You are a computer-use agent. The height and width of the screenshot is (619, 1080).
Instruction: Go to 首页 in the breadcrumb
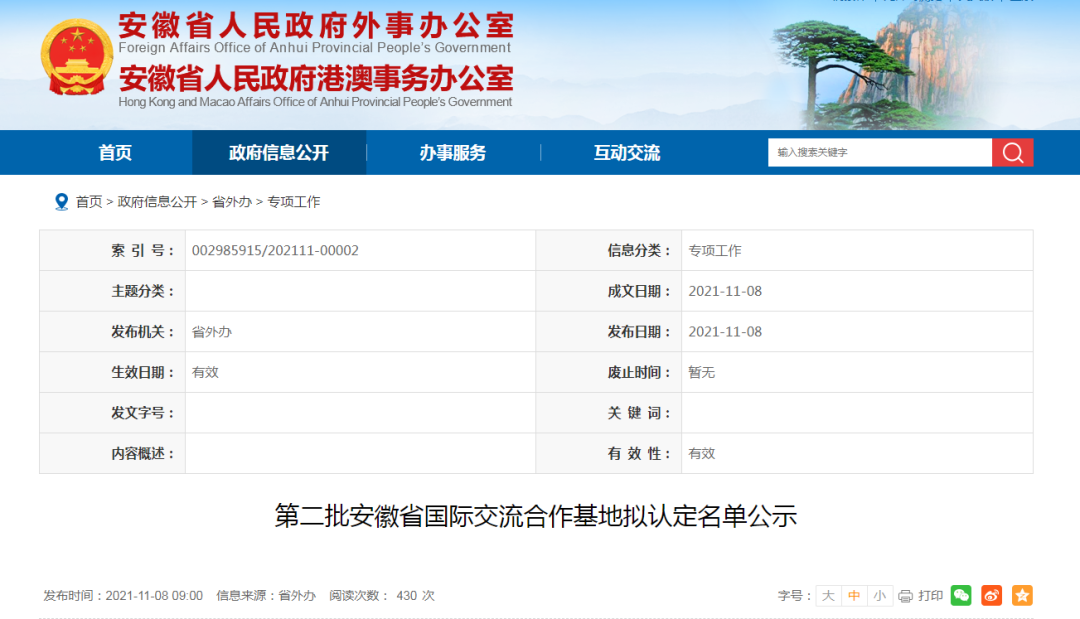(x=89, y=202)
